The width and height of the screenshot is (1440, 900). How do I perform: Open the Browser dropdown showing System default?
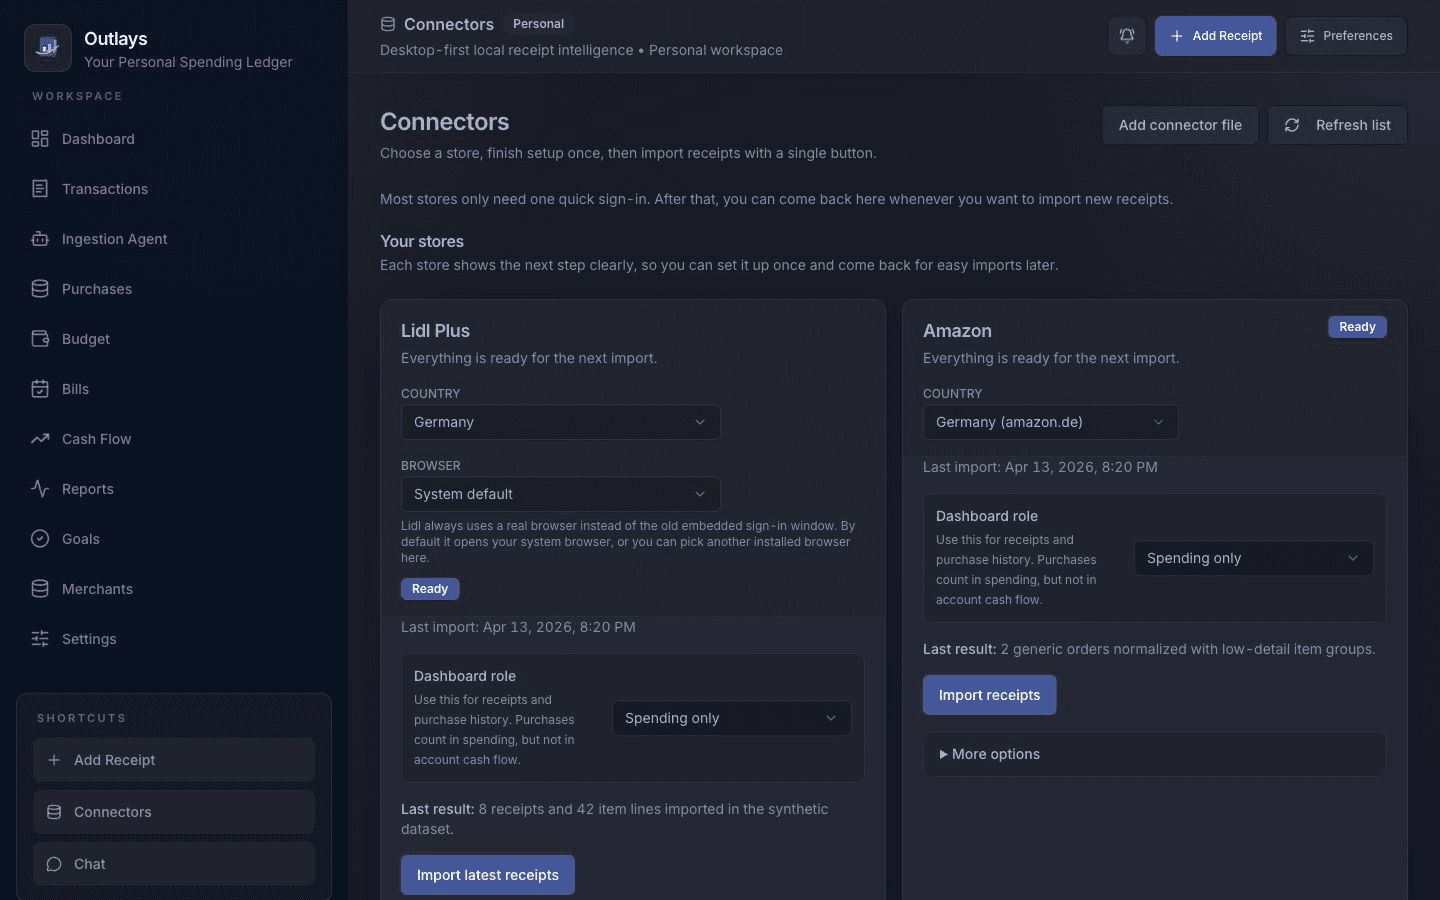pos(560,494)
